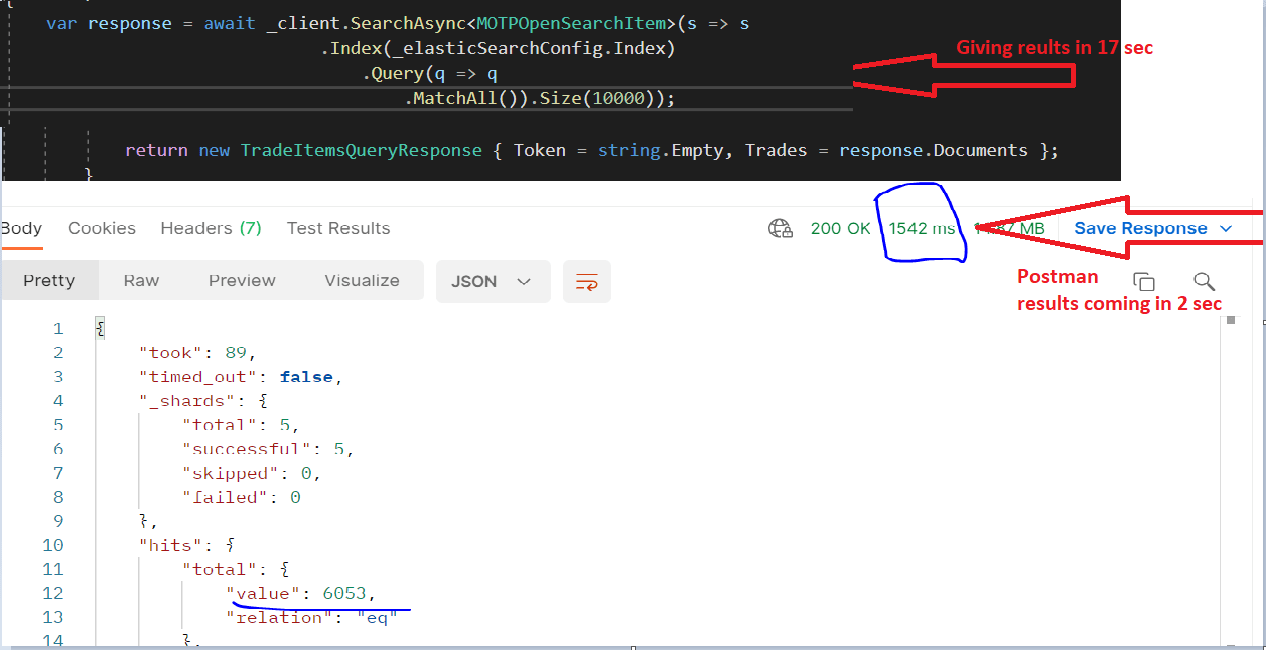Switch to Visualize view mode
Image resolution: width=1266 pixels, height=650 pixels.
[x=362, y=281]
